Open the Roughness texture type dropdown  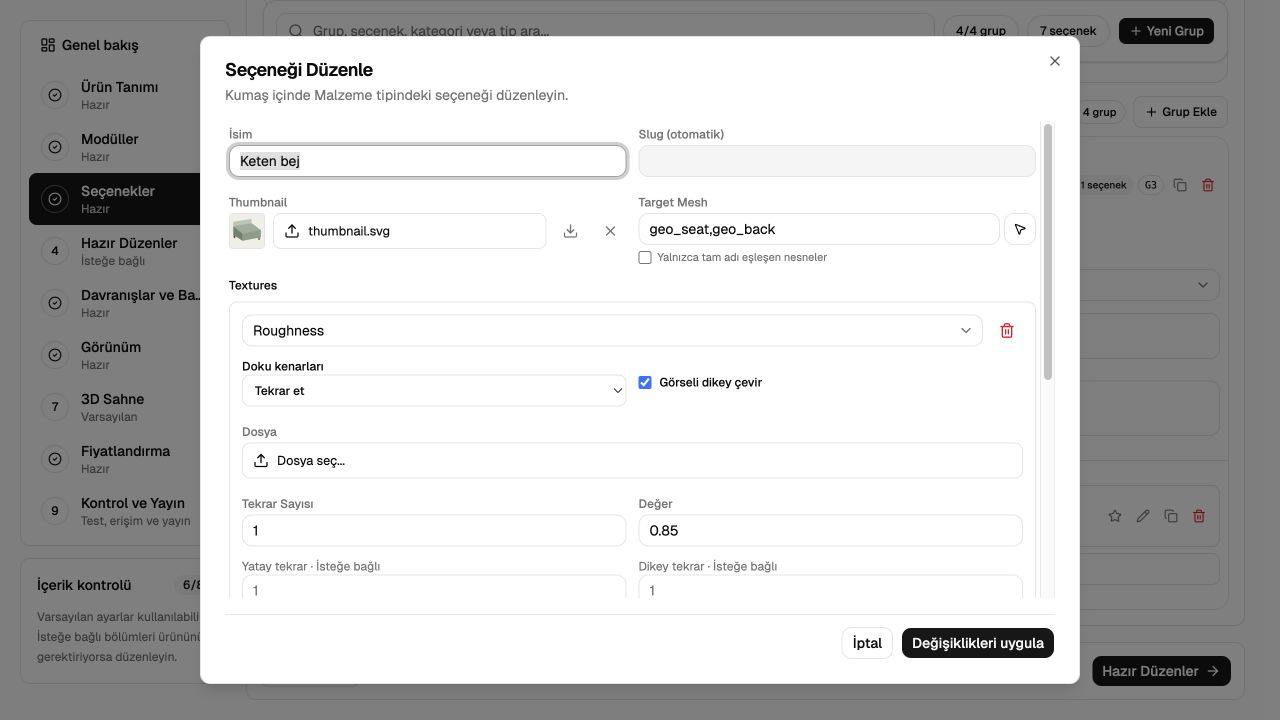[612, 331]
